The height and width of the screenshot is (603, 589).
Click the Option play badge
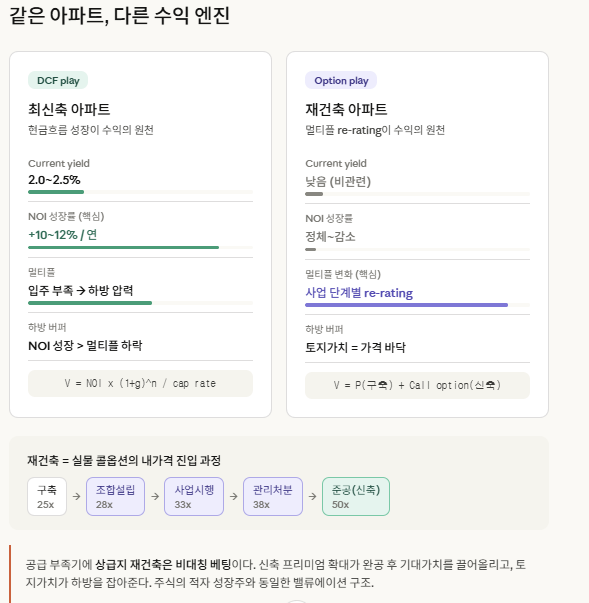pyautogui.click(x=341, y=80)
